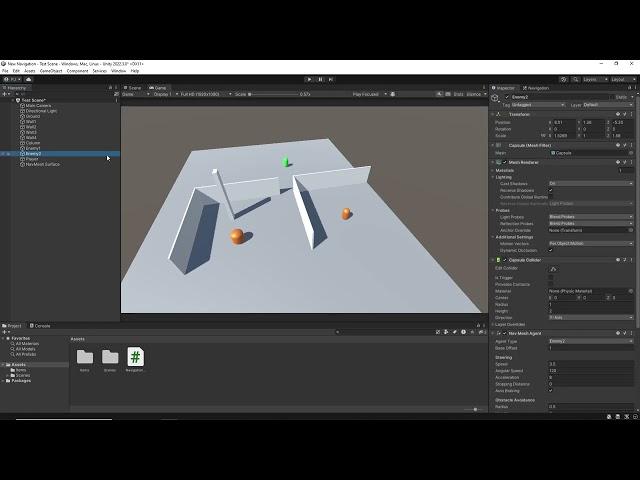The height and width of the screenshot is (480, 640).
Task: Click the Step frame button
Action: tap(331, 79)
